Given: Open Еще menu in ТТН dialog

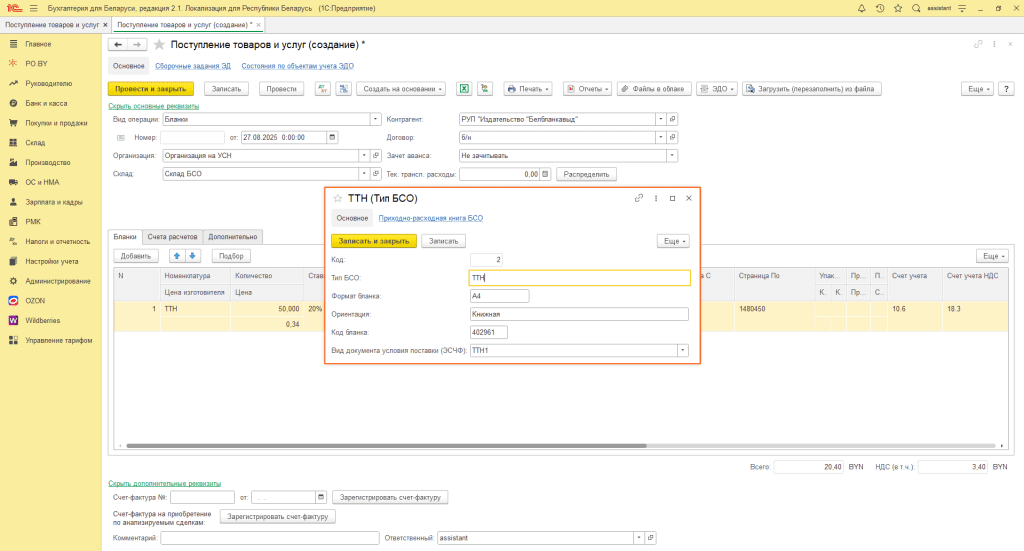Looking at the screenshot, I should tap(674, 241).
